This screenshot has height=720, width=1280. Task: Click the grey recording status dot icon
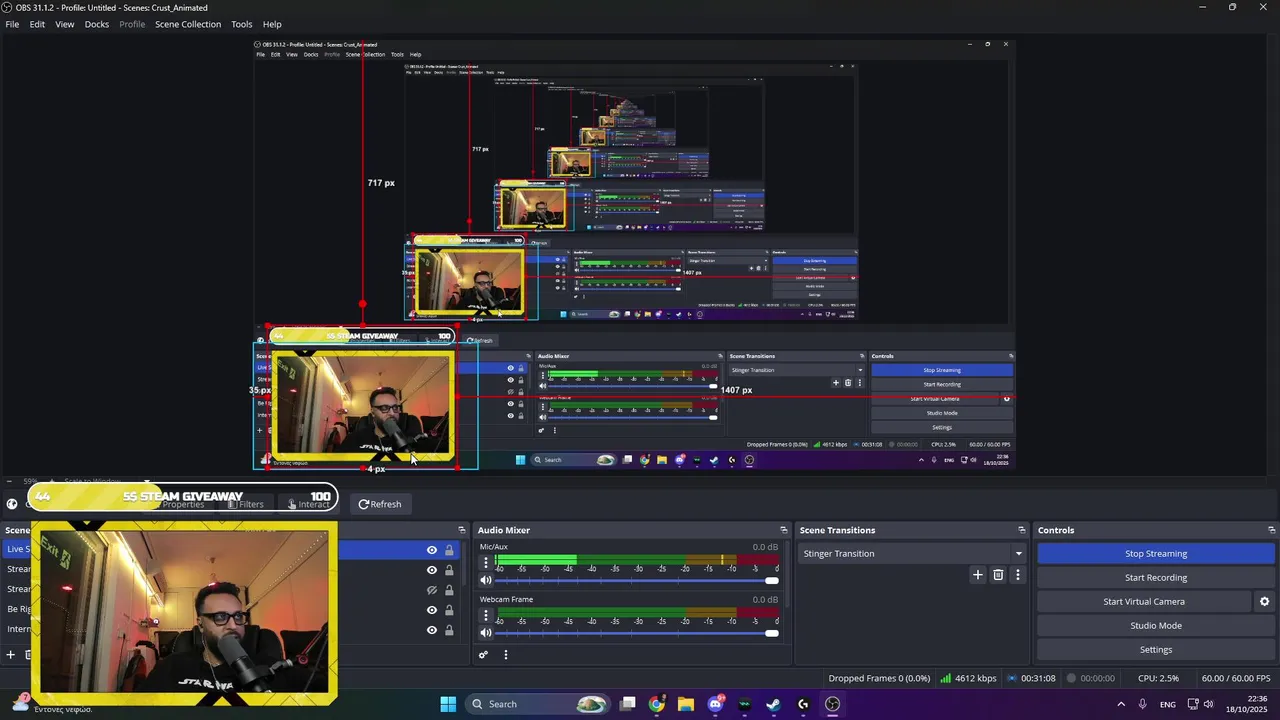point(1071,679)
